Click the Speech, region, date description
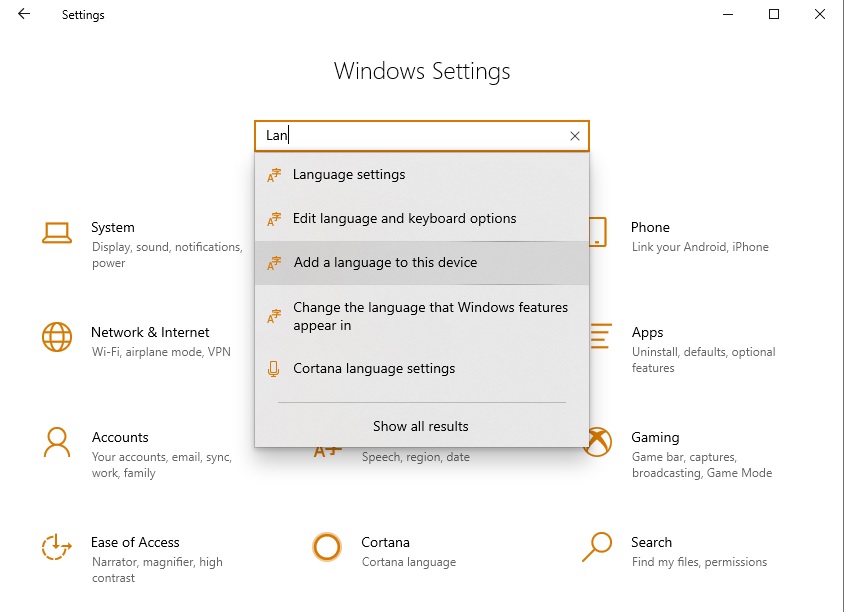Image resolution: width=844 pixels, height=612 pixels. tap(416, 457)
